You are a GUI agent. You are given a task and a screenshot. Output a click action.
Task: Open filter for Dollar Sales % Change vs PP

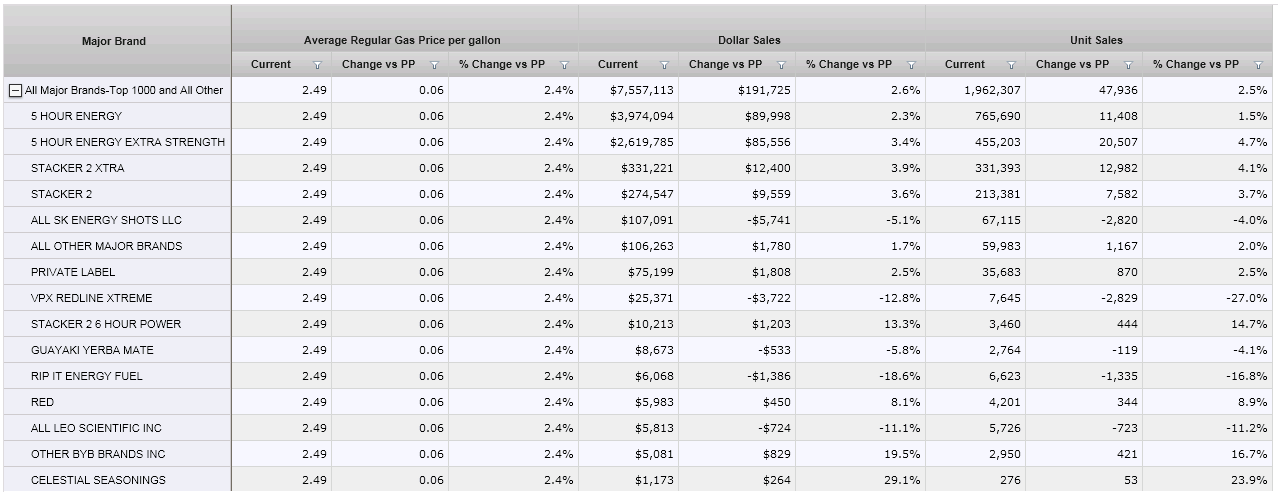[x=911, y=65]
